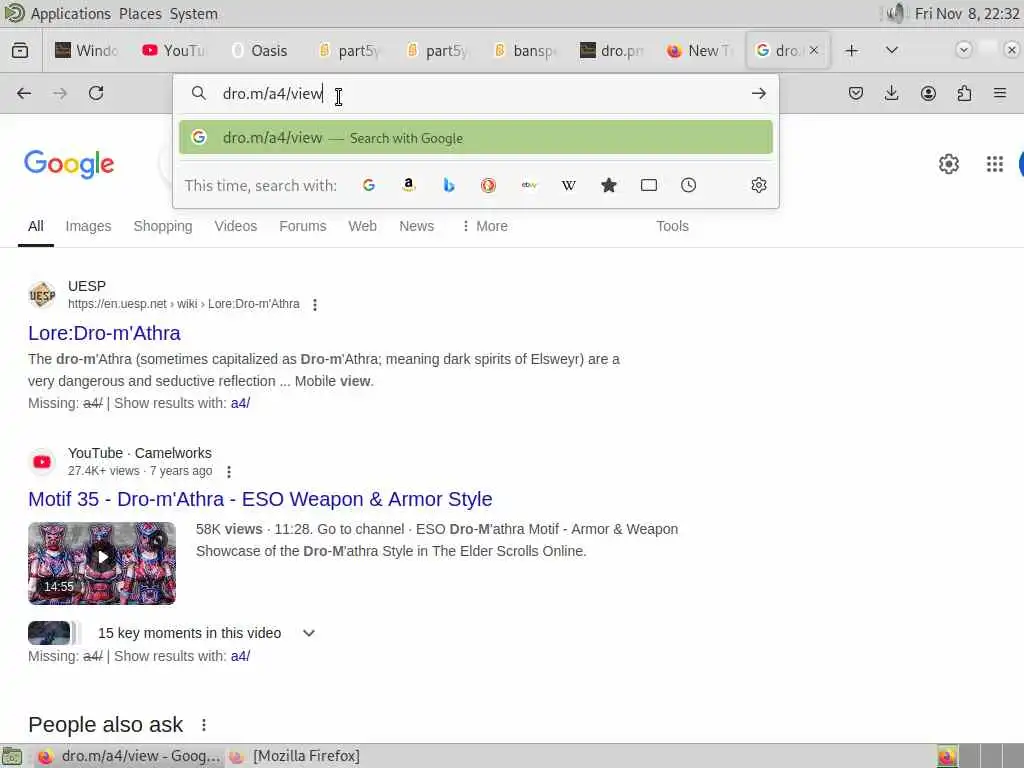The width and height of the screenshot is (1024, 768).
Task: Click a4/ link under UESP result
Action: click(x=240, y=403)
